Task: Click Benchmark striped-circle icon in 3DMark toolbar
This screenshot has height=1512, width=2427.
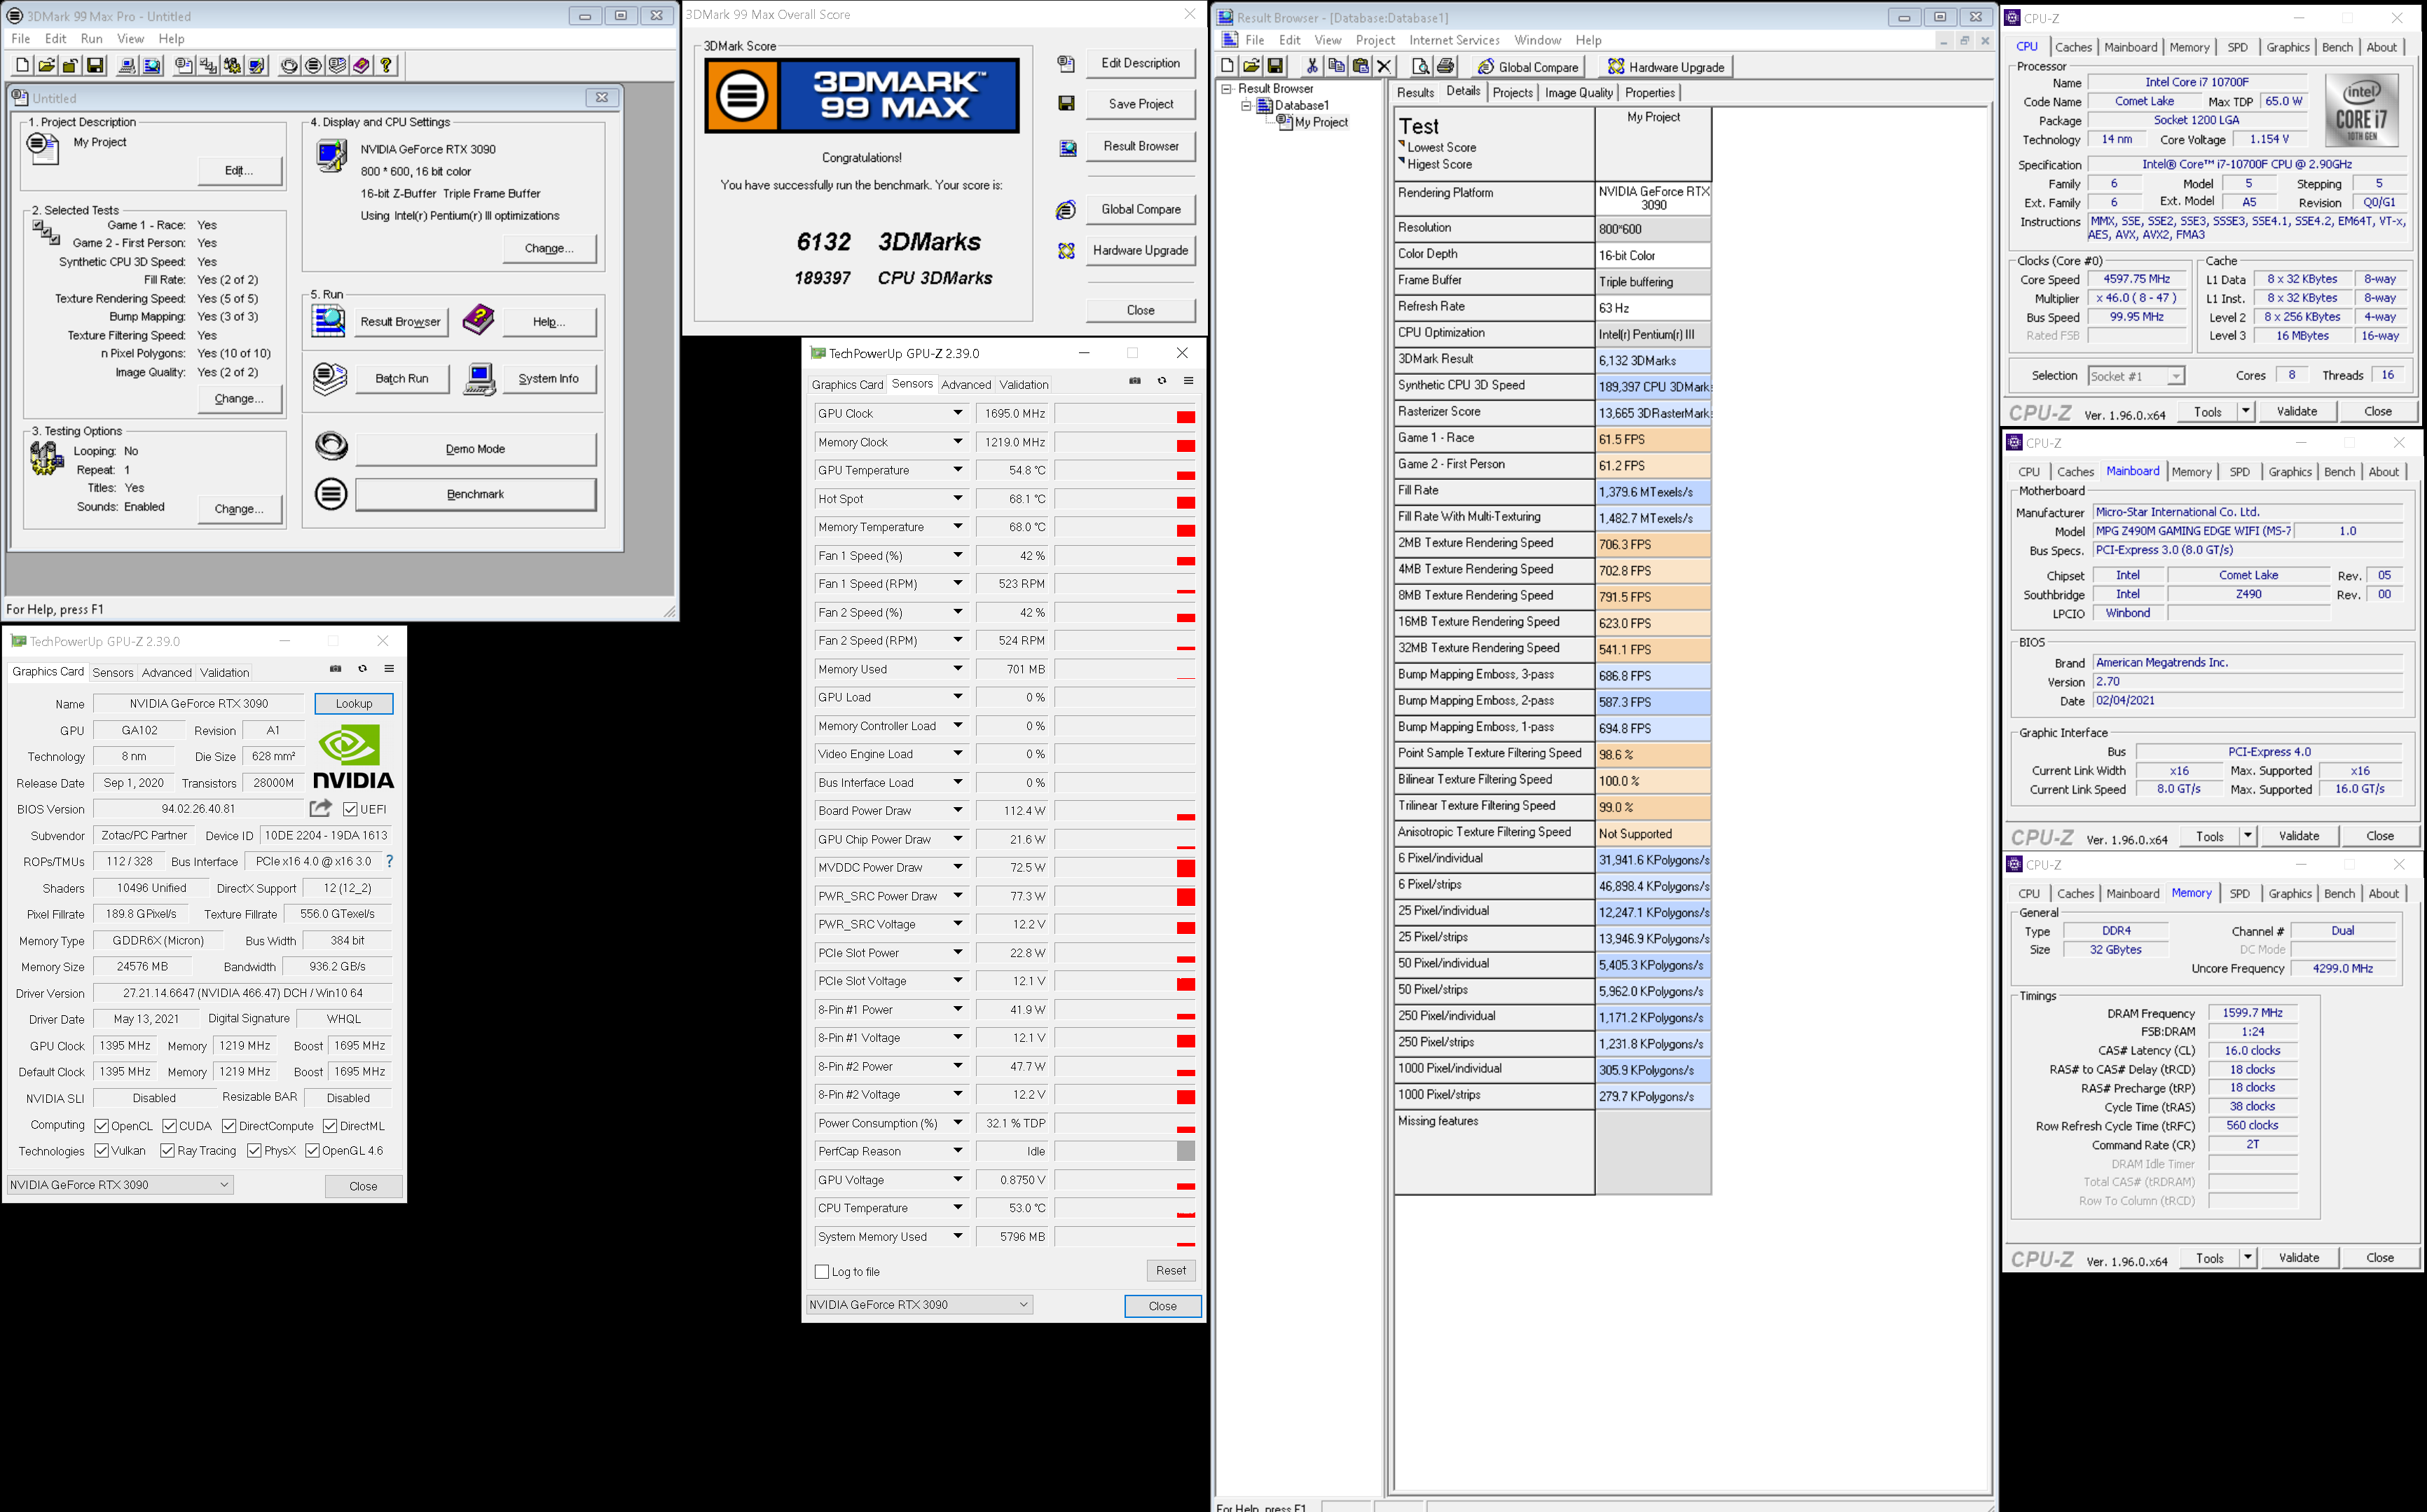Action: click(313, 66)
